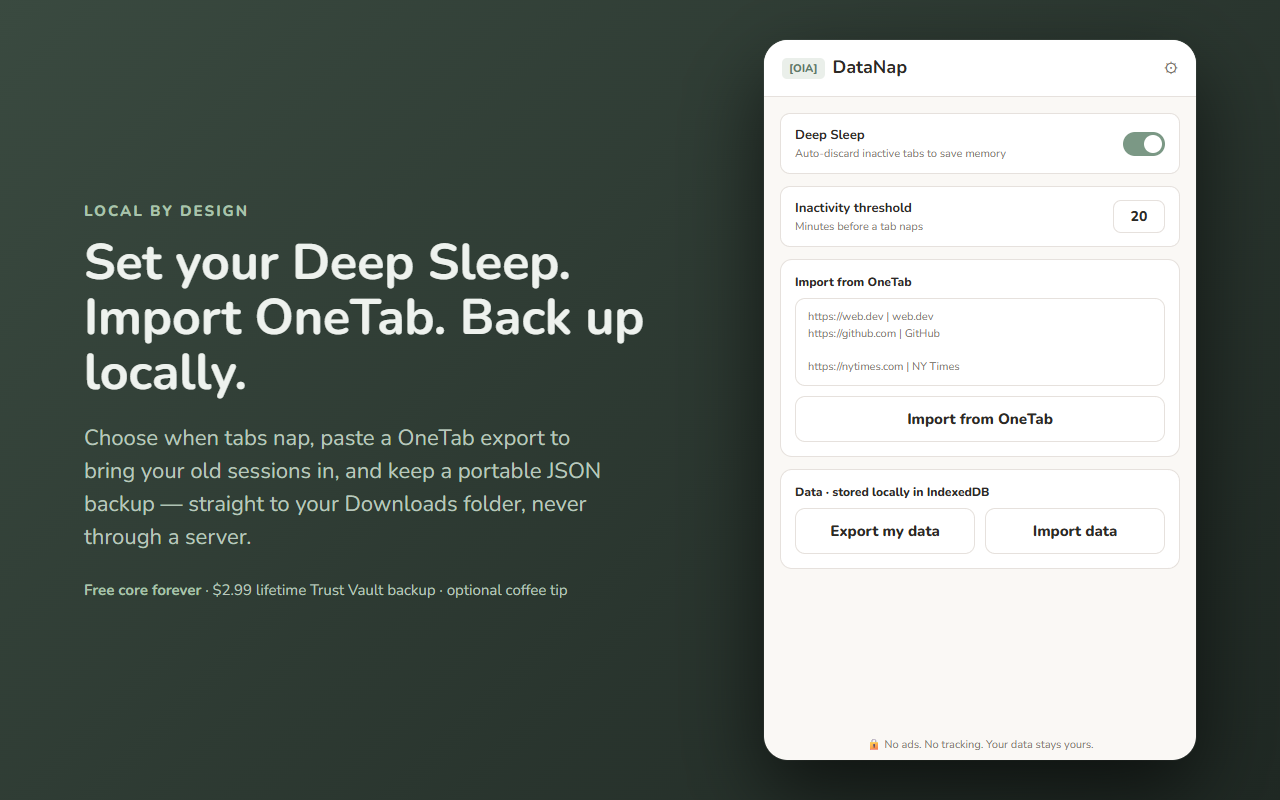Click Import data button

point(1075,531)
